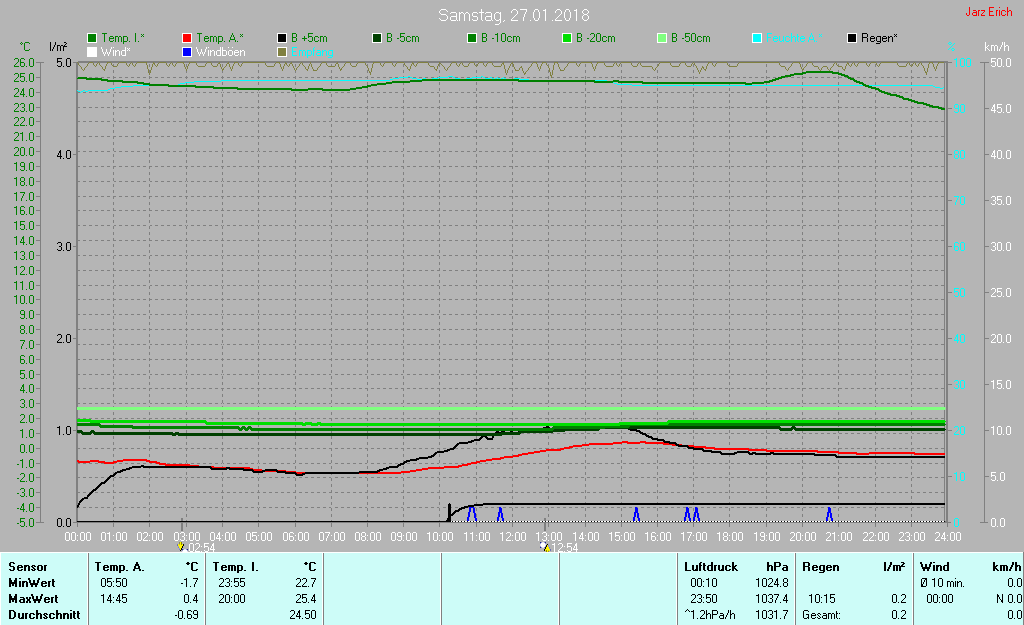This screenshot has width=1024, height=625.
Task: Click the green Temp. I. legend swatch
Action: tap(93, 38)
